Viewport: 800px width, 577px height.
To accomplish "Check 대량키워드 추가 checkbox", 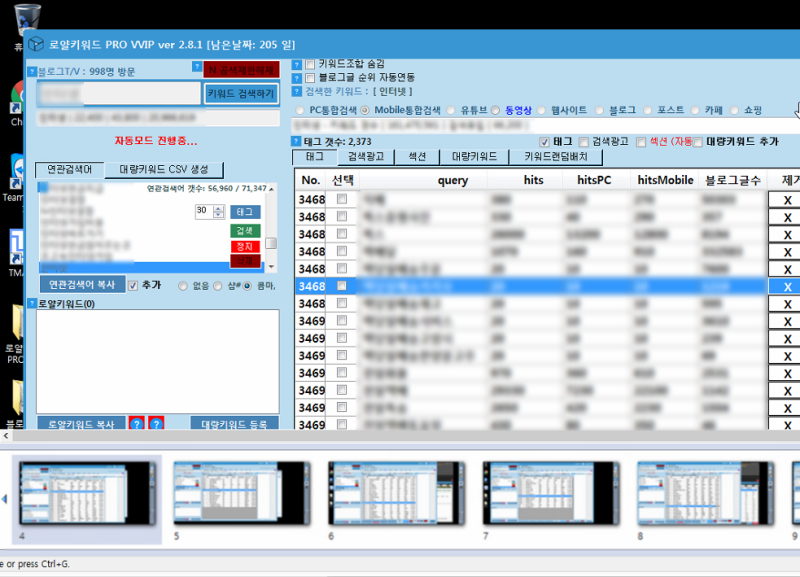I will pos(697,142).
